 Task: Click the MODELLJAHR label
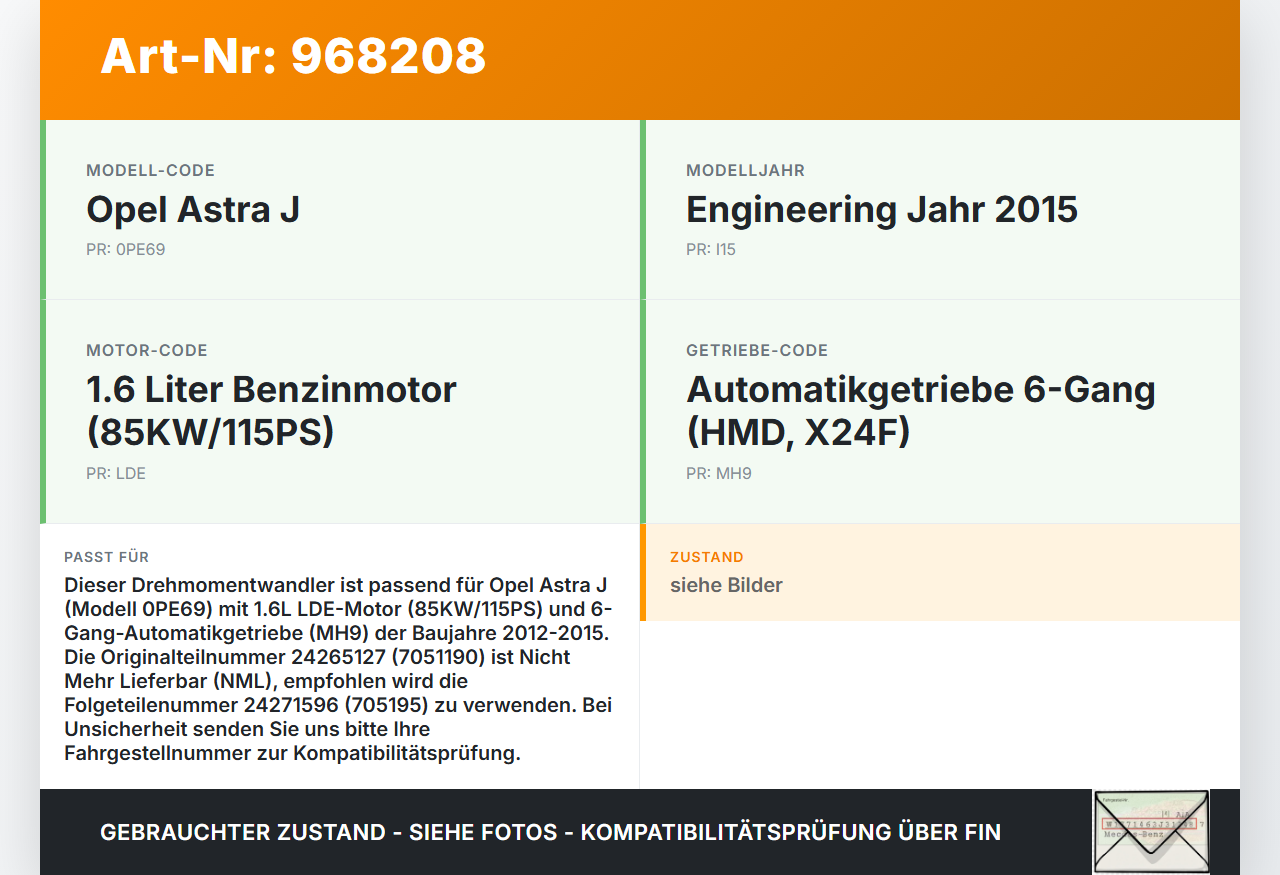(745, 171)
